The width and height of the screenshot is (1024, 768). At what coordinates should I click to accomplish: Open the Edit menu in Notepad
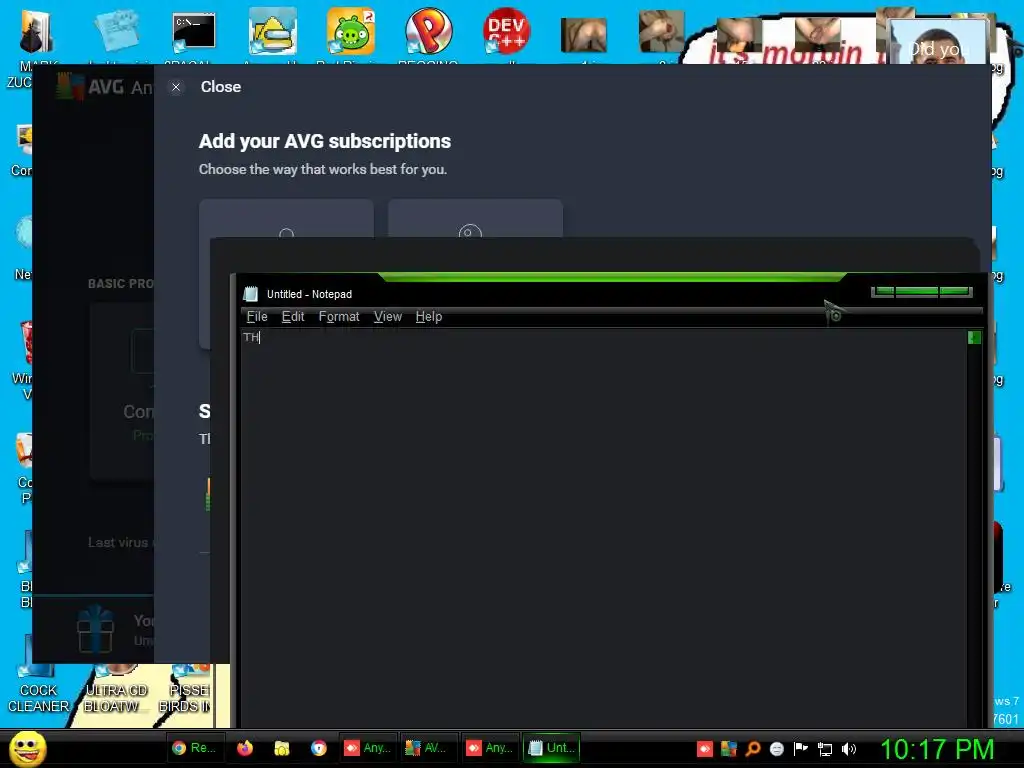pos(293,317)
